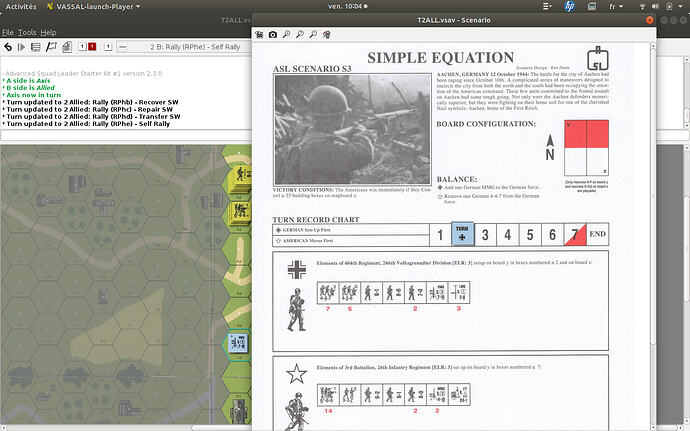The height and width of the screenshot is (431, 690).
Task: Click the HP icon in the top bar
Action: 569,6
